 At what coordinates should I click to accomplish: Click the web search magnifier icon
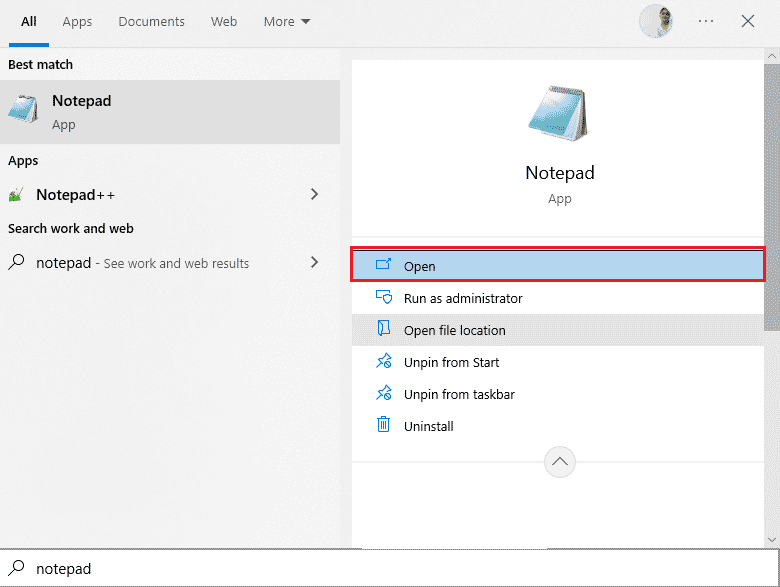click(x=16, y=262)
